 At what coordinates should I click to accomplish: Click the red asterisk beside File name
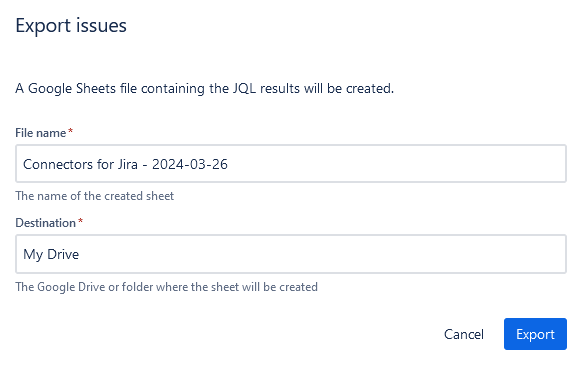click(70, 131)
